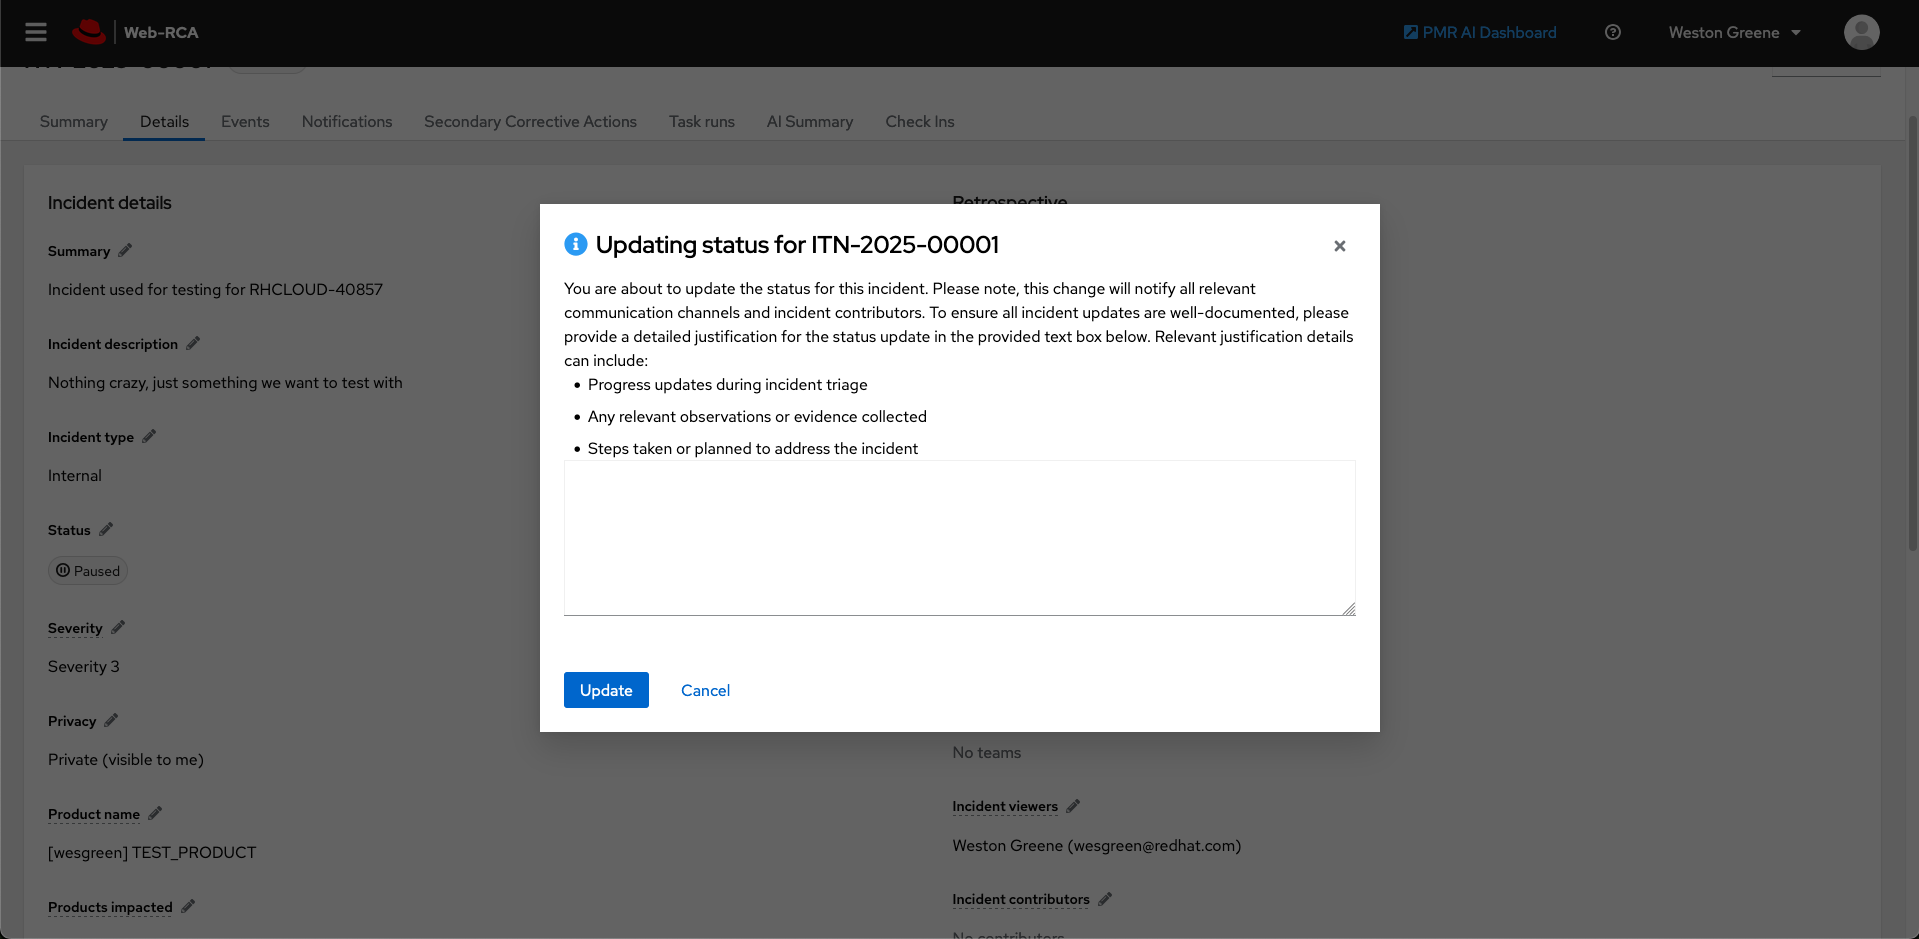Click the status justification text box
Viewport: 1919px width, 939px height.
point(959,537)
